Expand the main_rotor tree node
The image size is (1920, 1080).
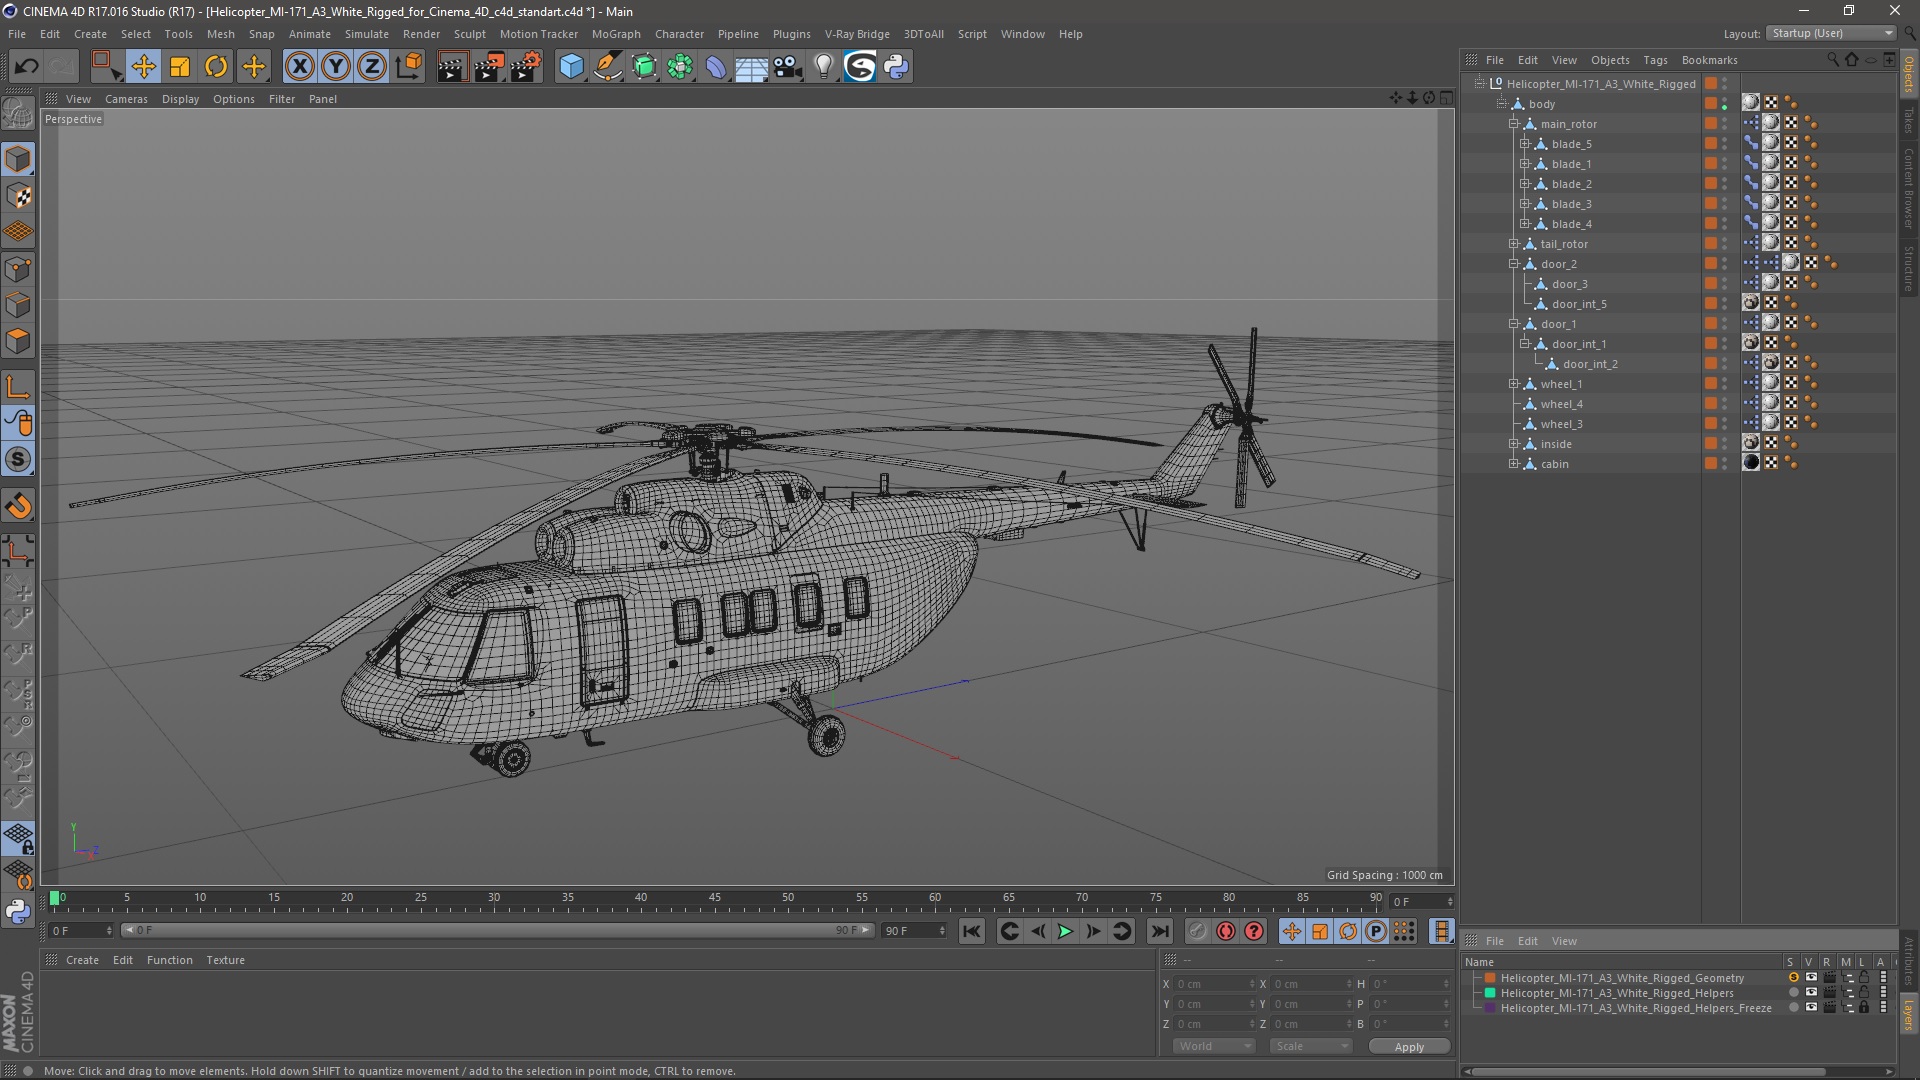pos(1514,124)
